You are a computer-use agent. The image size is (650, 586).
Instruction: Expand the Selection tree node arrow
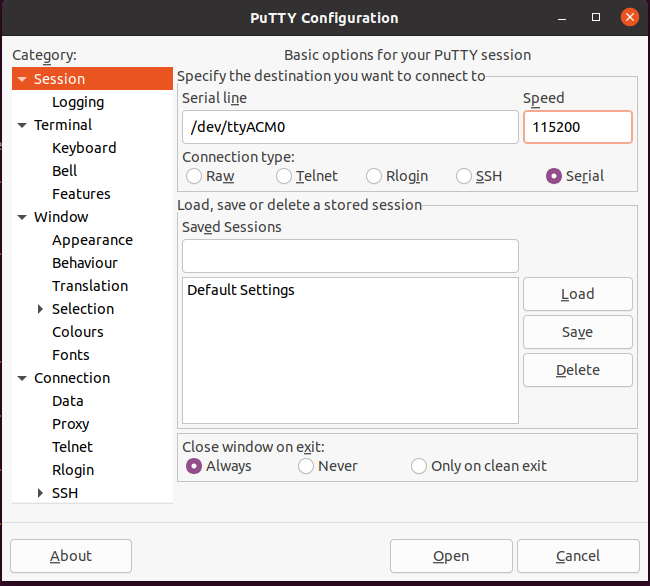pos(40,309)
